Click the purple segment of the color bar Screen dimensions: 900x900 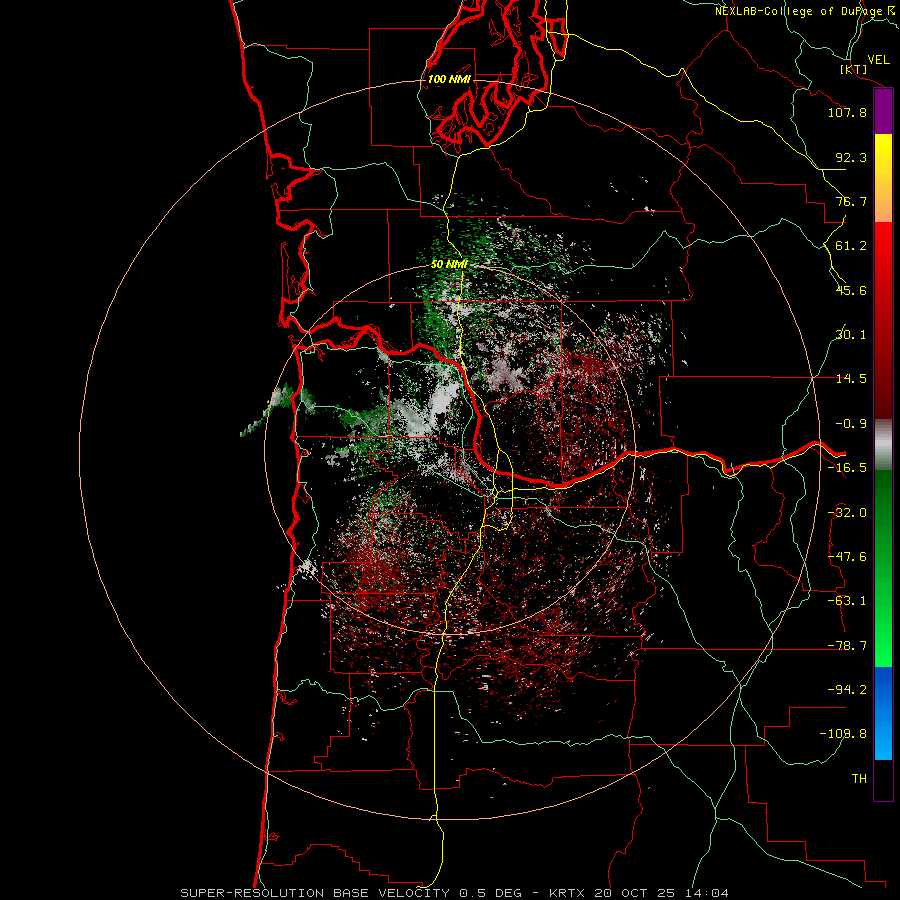click(883, 112)
